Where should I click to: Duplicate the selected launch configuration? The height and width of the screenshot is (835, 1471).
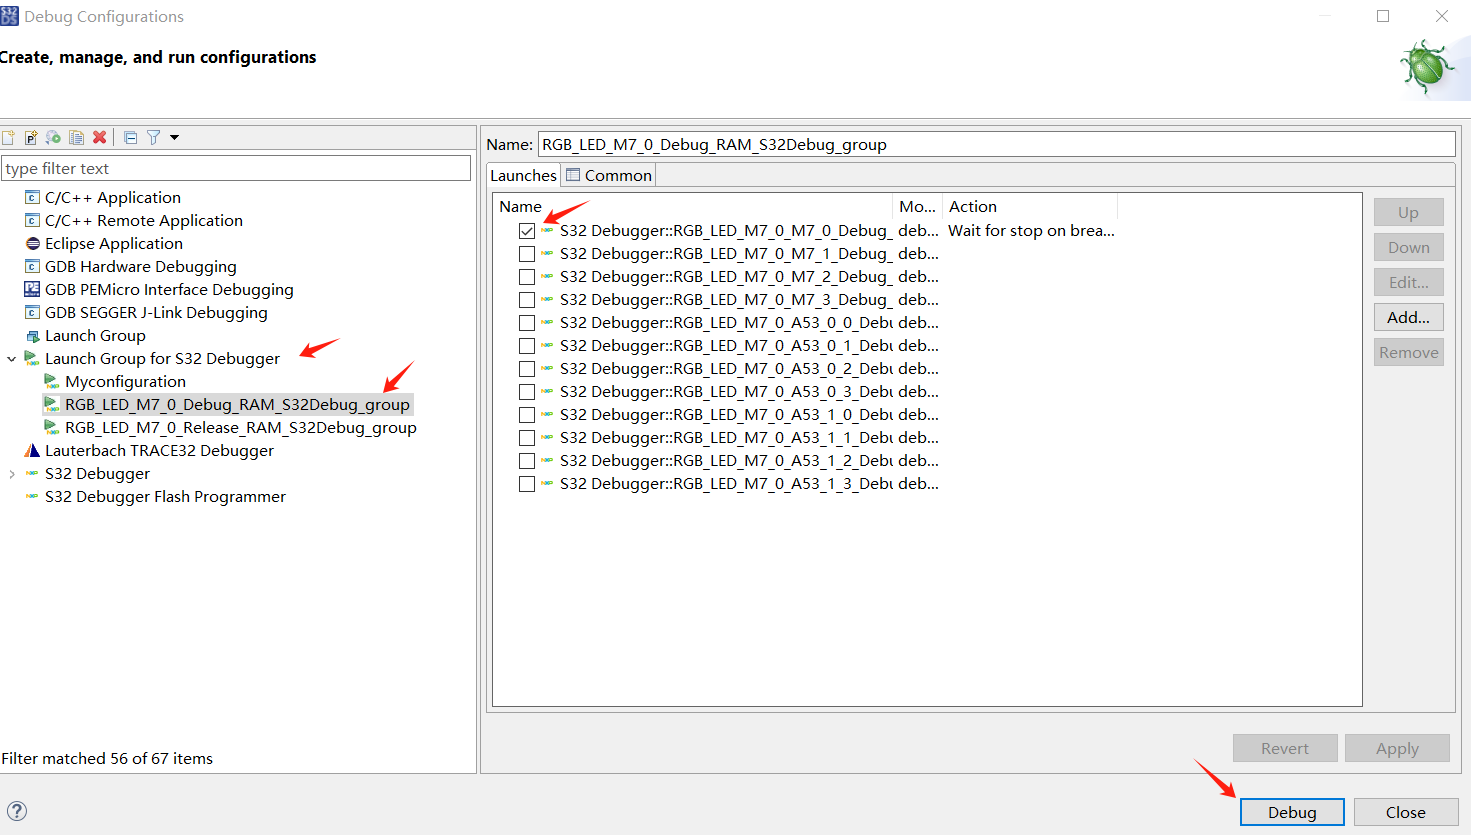click(x=77, y=137)
